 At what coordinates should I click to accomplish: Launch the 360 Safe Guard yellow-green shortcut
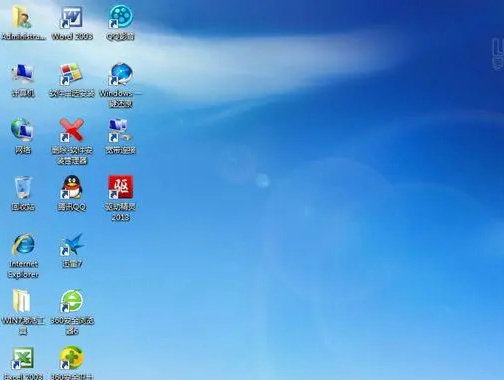[72, 358]
